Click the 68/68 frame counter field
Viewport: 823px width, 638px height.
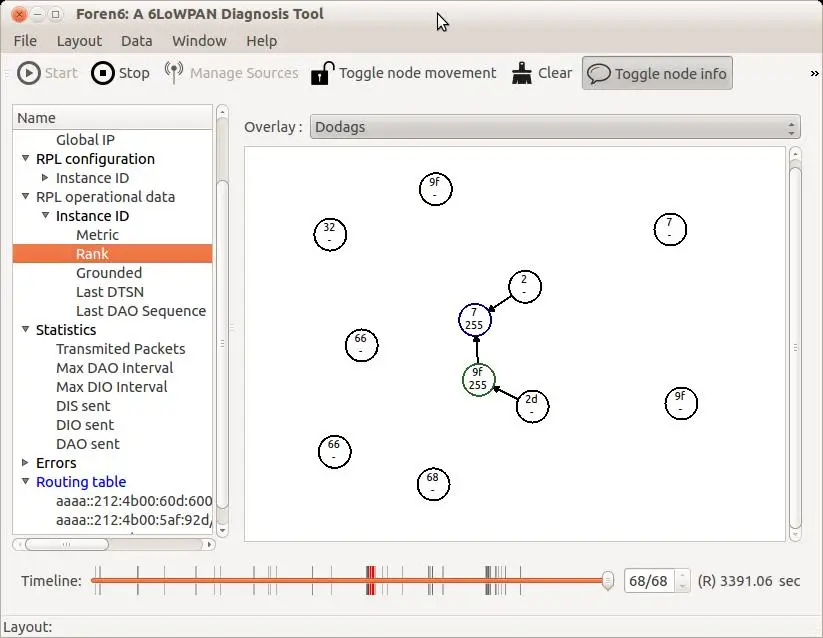(649, 581)
